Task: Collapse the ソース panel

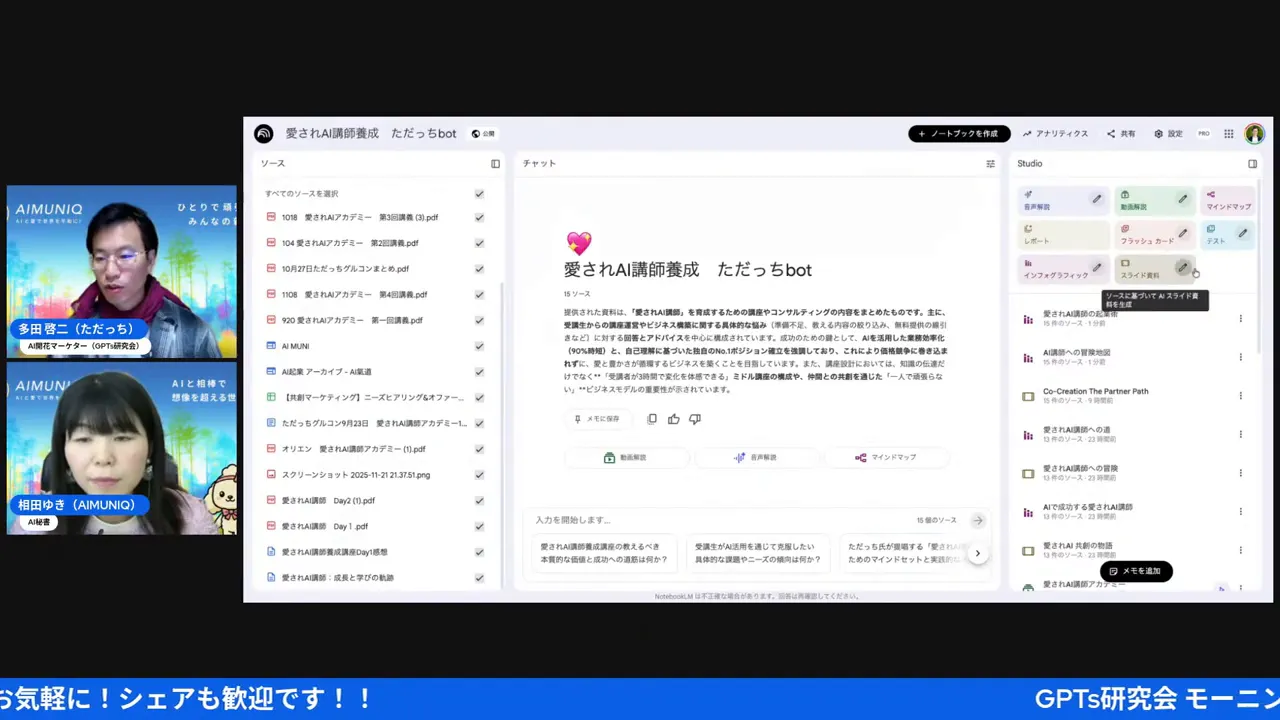Action: pyautogui.click(x=495, y=163)
